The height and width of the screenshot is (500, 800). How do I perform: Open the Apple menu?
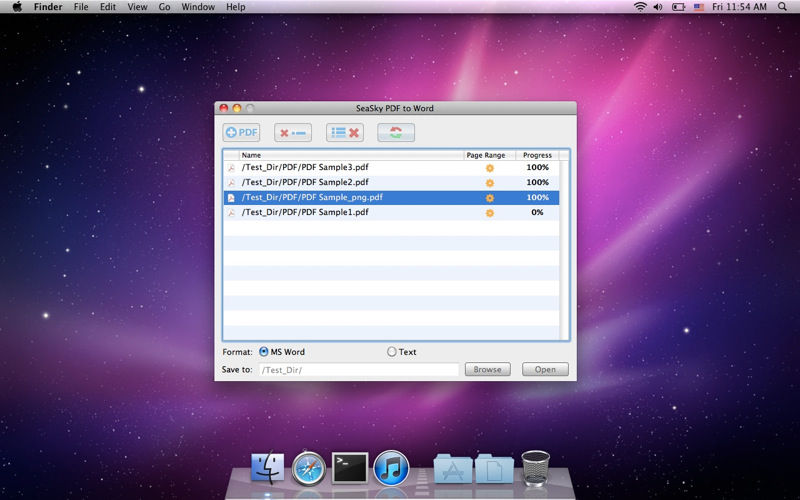tap(17, 7)
